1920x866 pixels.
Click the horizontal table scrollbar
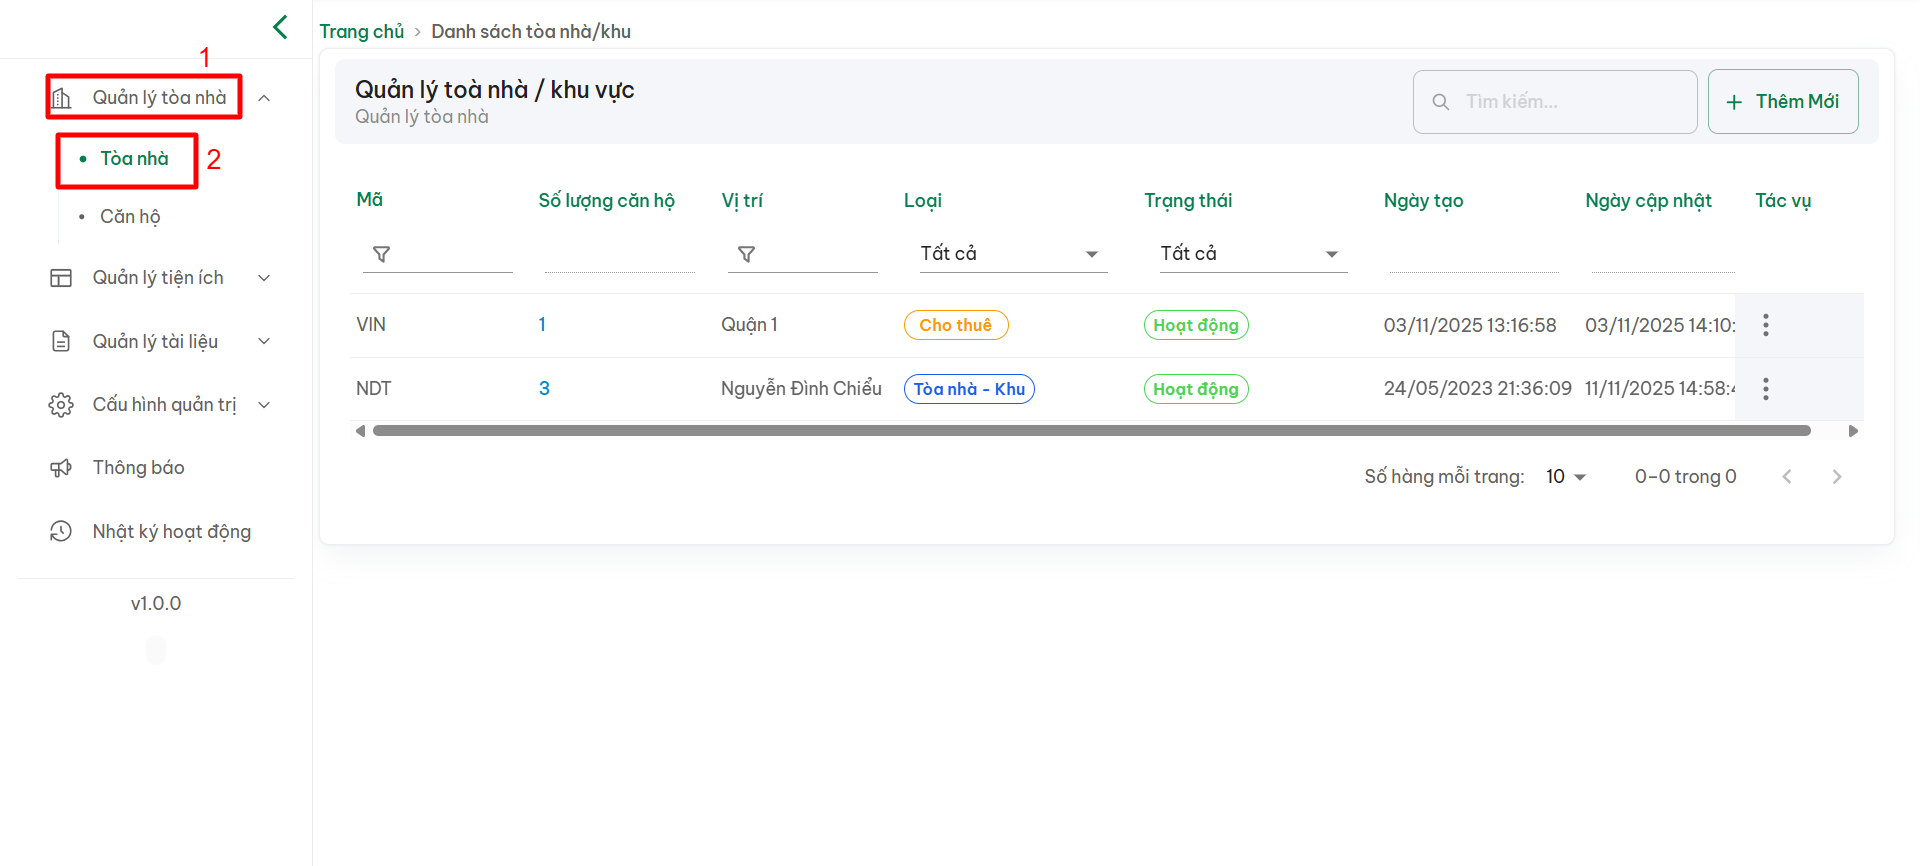tap(1090, 431)
